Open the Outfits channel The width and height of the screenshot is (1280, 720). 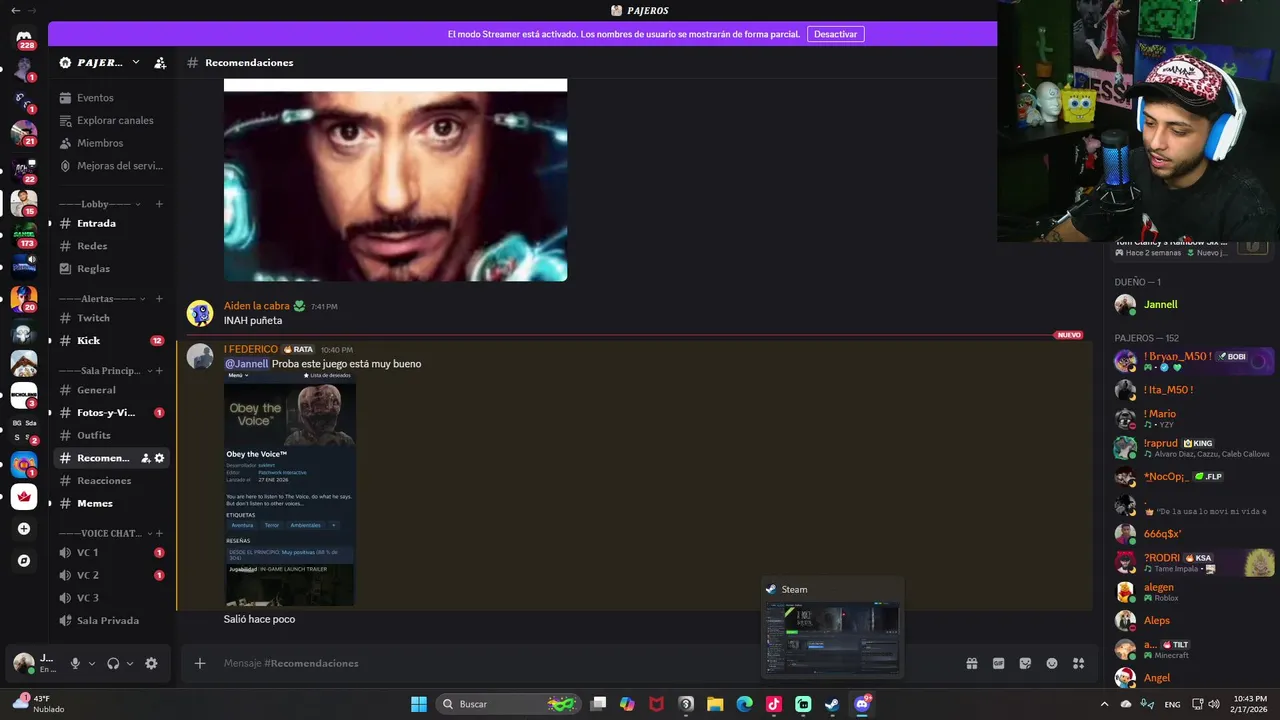pyautogui.click(x=110, y=435)
